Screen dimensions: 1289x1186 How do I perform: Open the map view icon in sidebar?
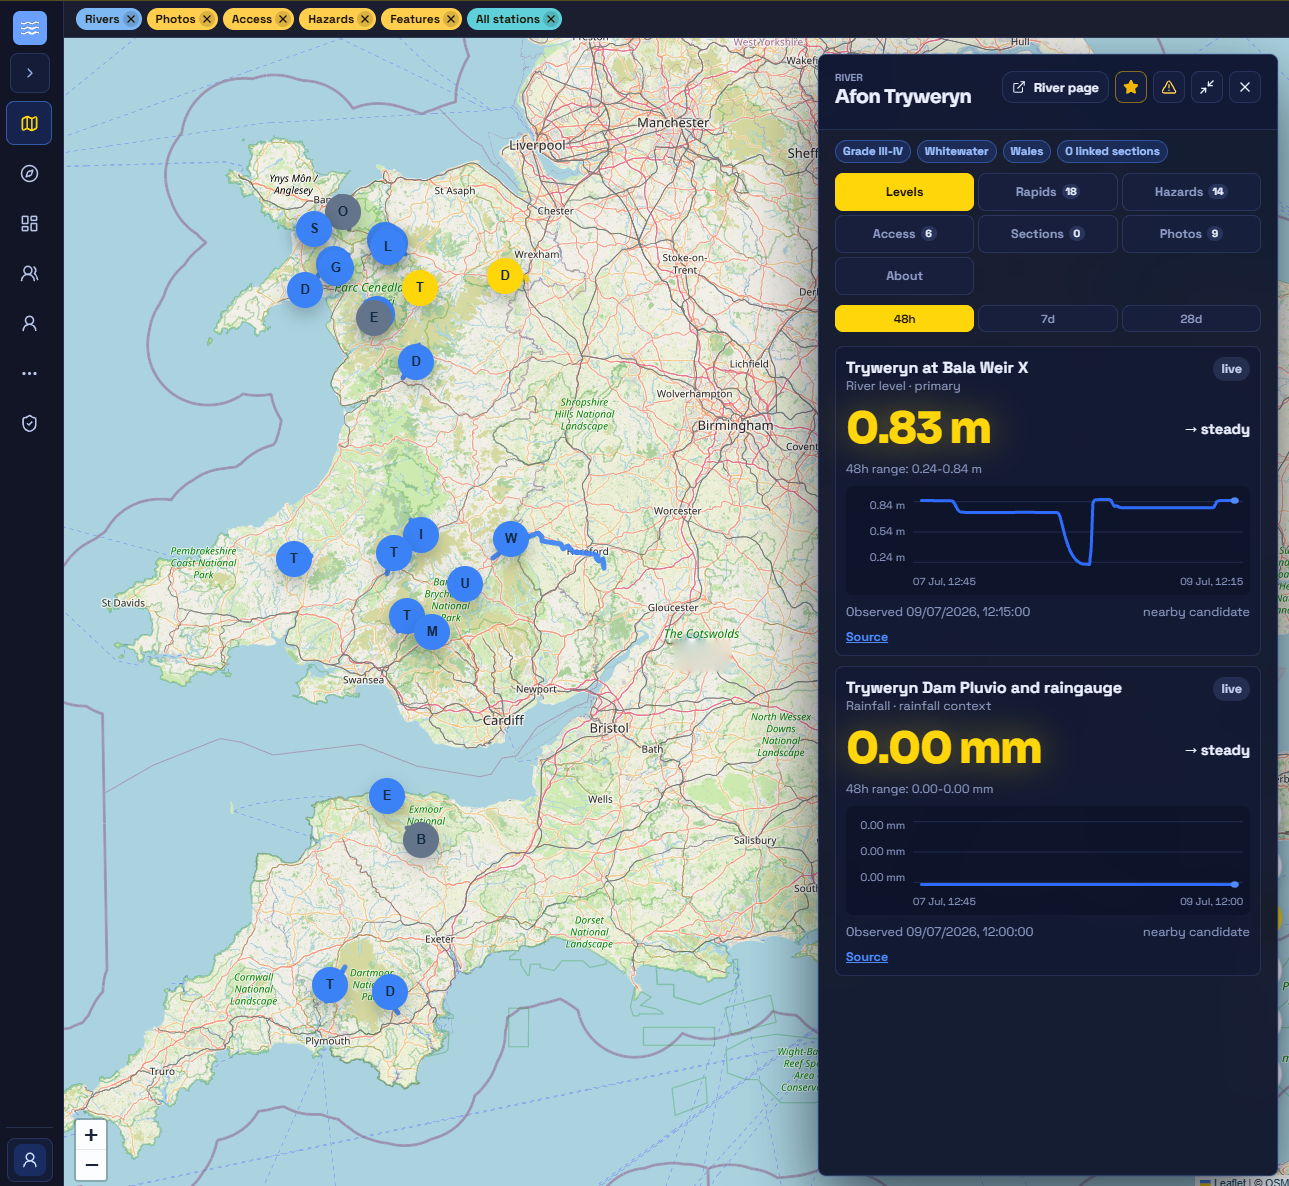coord(30,124)
